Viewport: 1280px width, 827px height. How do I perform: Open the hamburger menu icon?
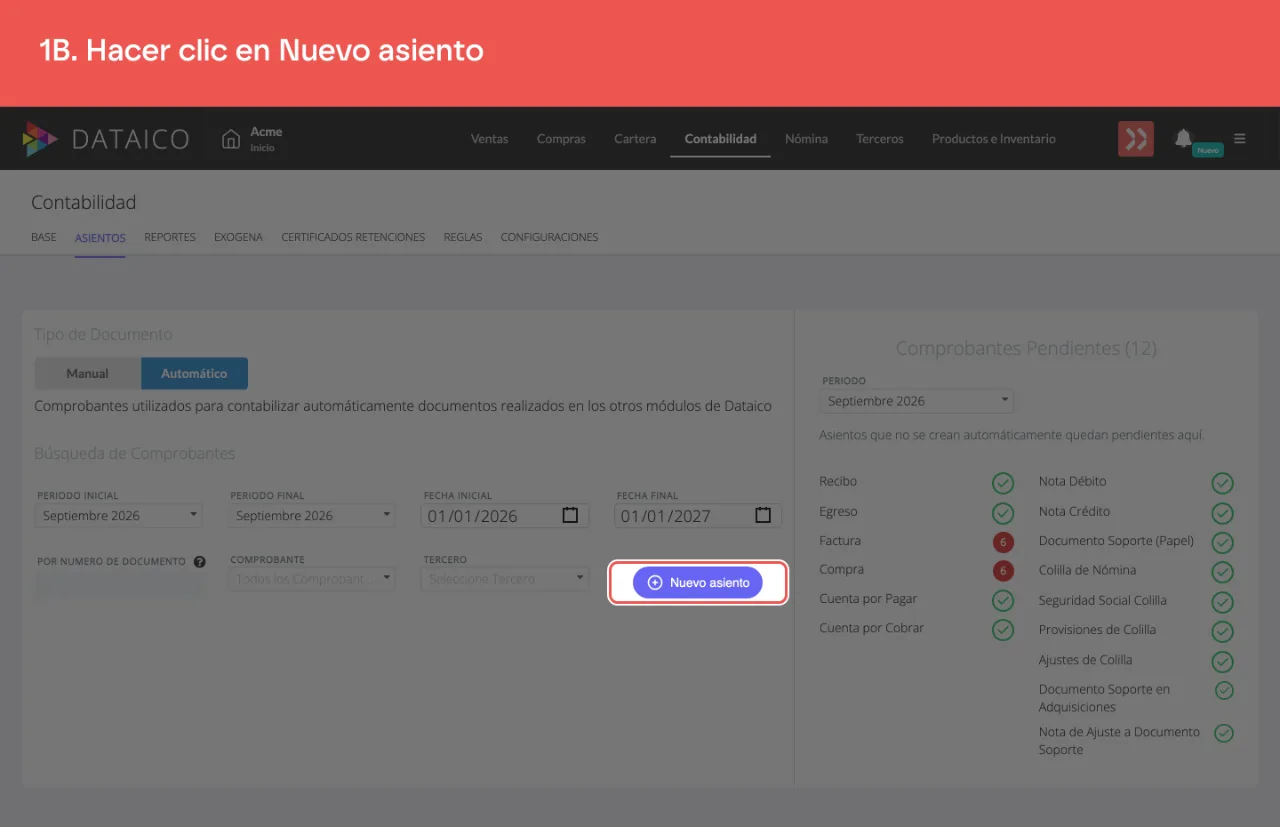1240,139
